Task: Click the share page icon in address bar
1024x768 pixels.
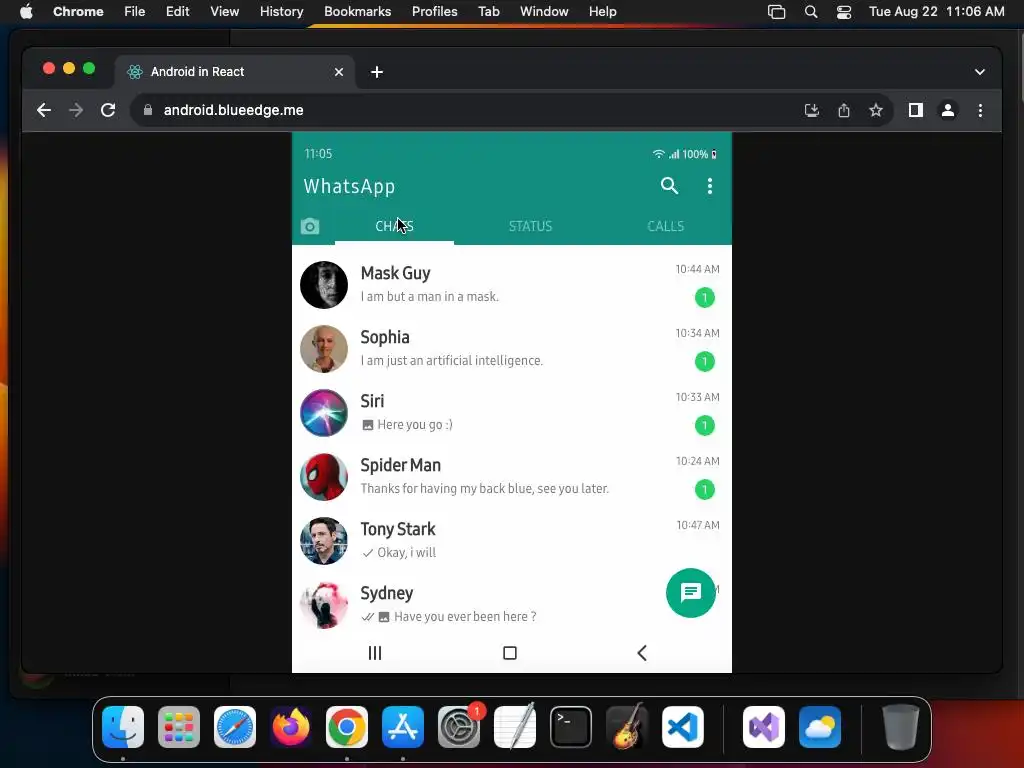Action: click(x=844, y=110)
